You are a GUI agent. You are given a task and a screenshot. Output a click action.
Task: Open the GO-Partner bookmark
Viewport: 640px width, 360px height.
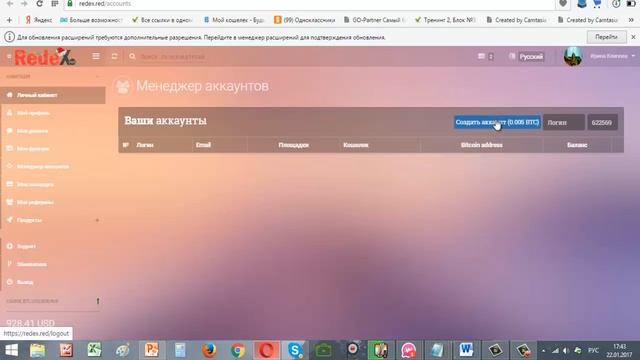tap(375, 20)
